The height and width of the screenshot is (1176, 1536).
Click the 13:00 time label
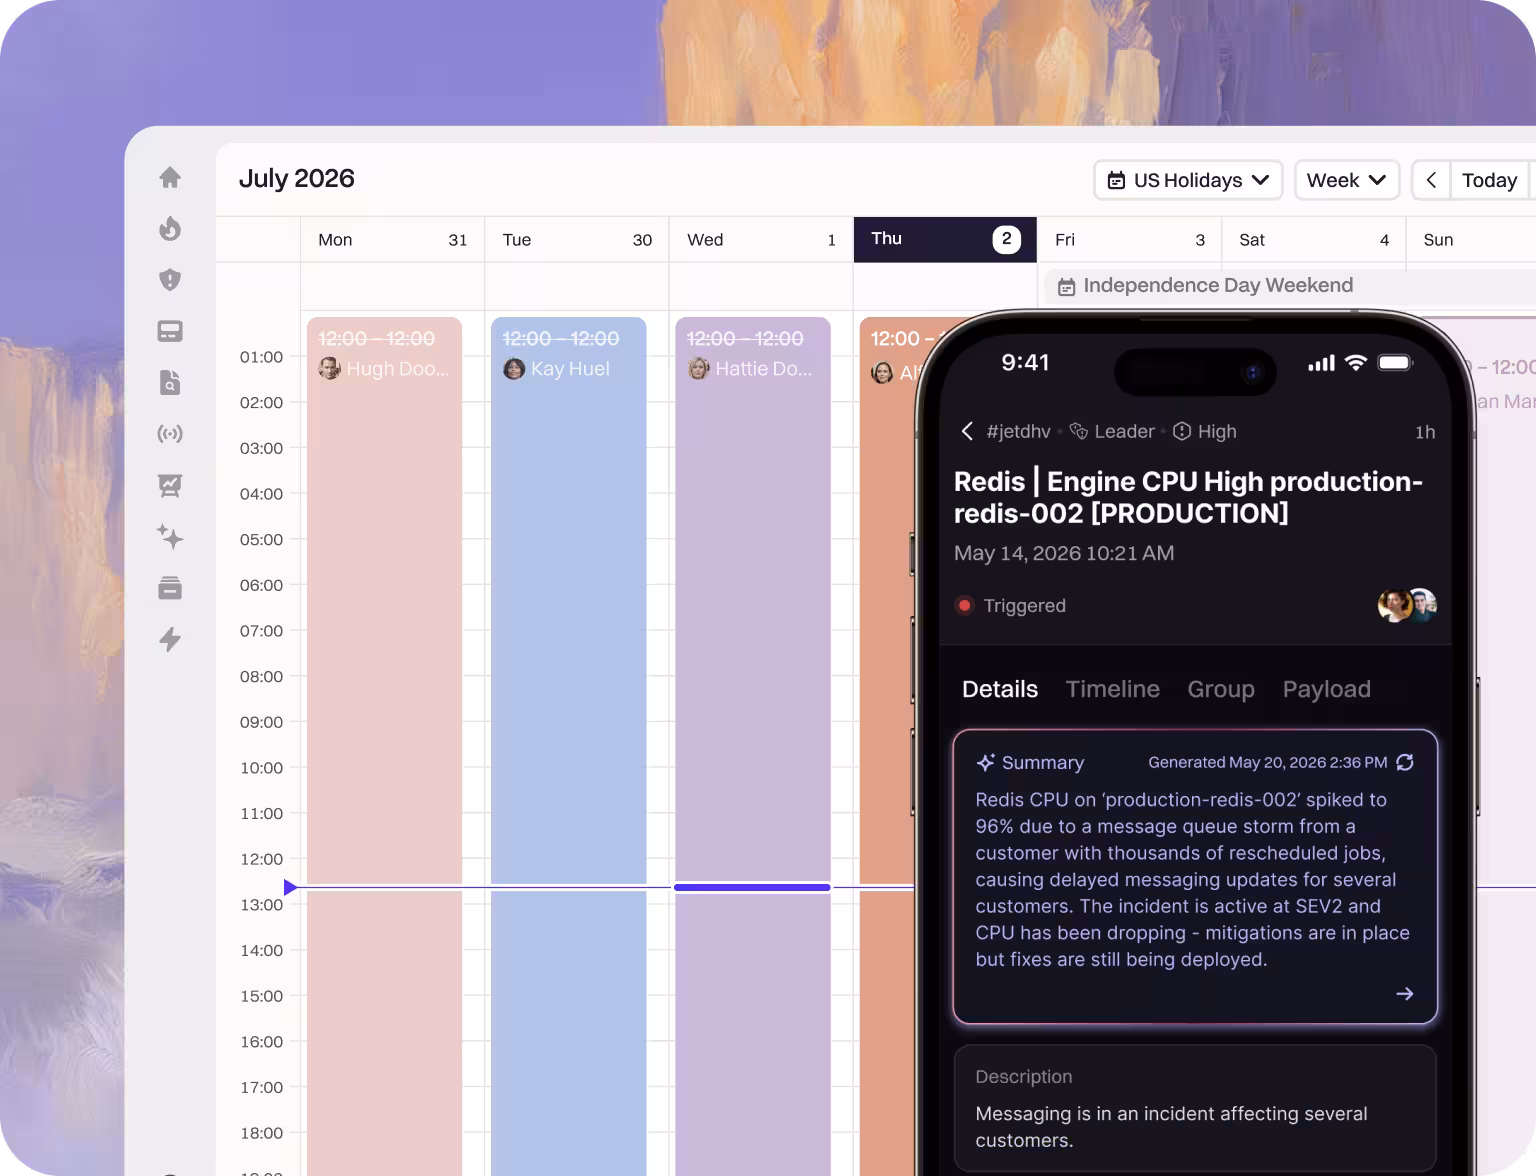click(261, 905)
